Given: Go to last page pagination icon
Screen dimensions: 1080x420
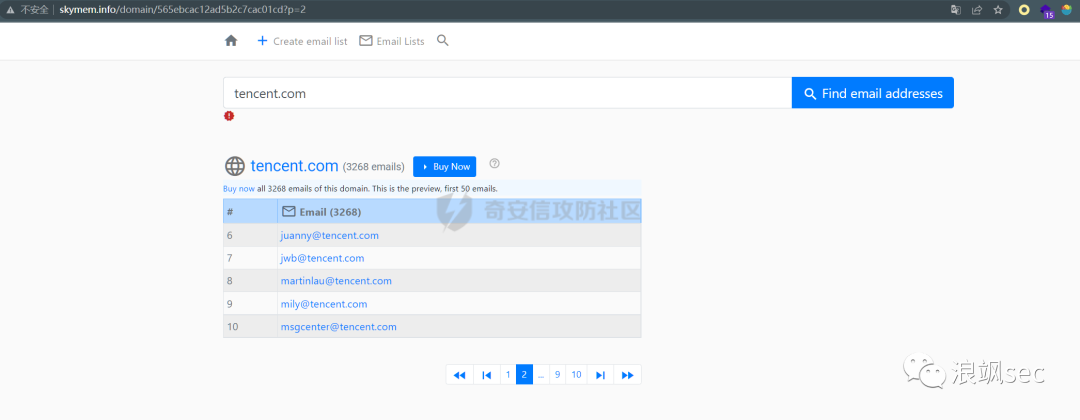Looking at the screenshot, I should [601, 375].
